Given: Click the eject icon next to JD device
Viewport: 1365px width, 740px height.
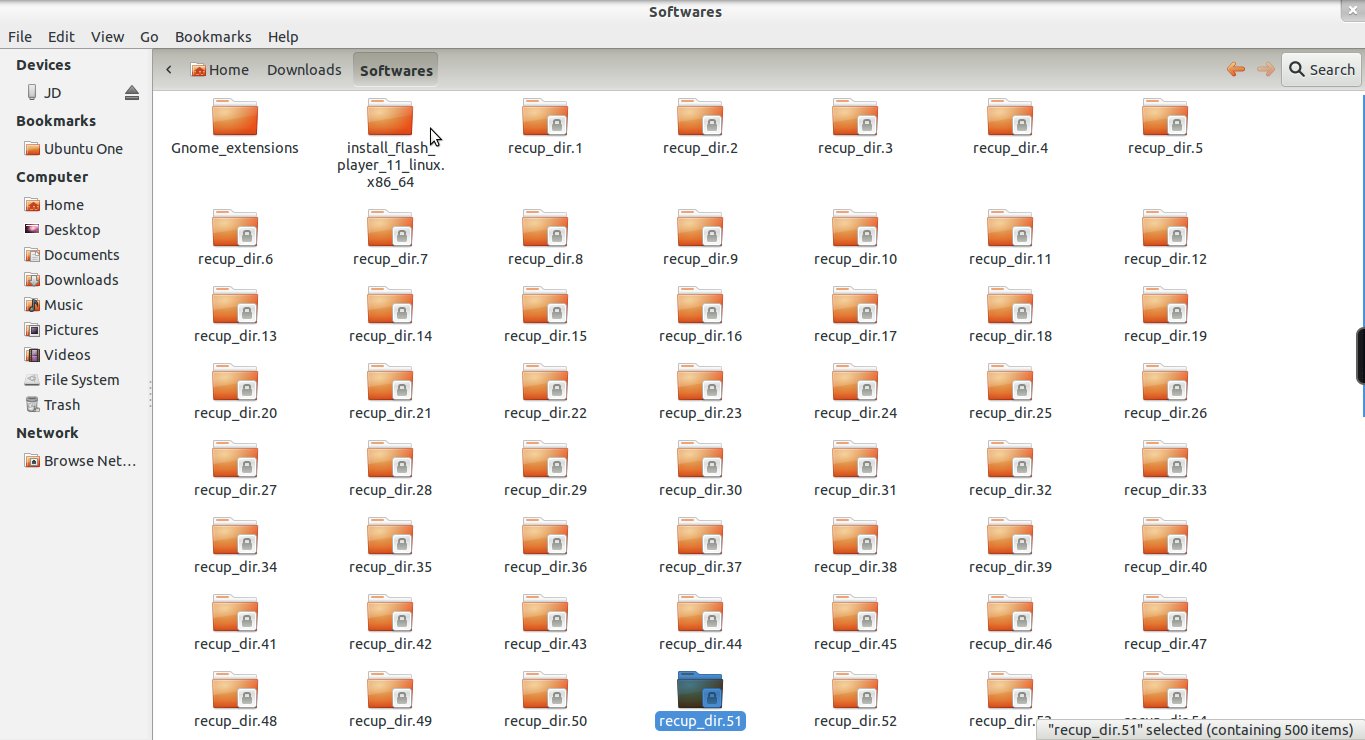Looking at the screenshot, I should pyautogui.click(x=131, y=91).
